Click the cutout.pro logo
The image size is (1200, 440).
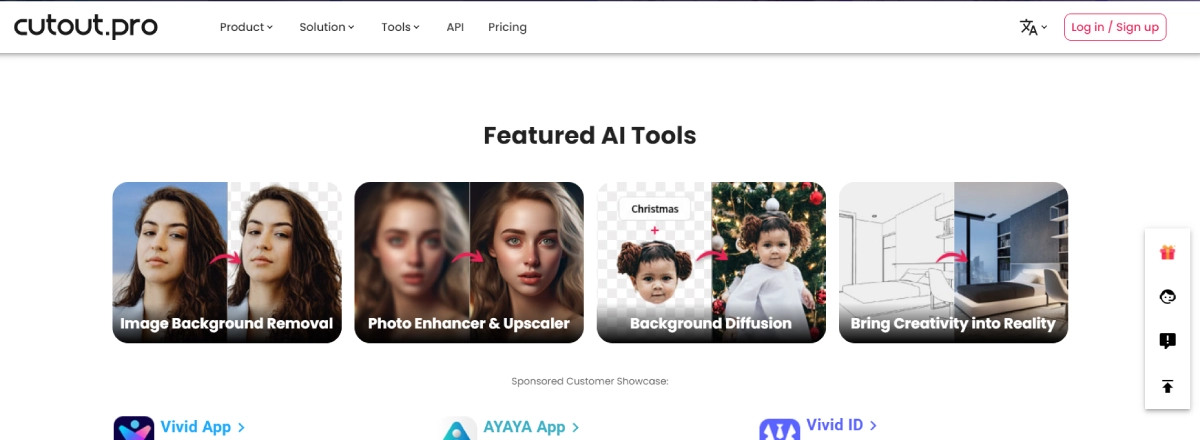coord(86,27)
